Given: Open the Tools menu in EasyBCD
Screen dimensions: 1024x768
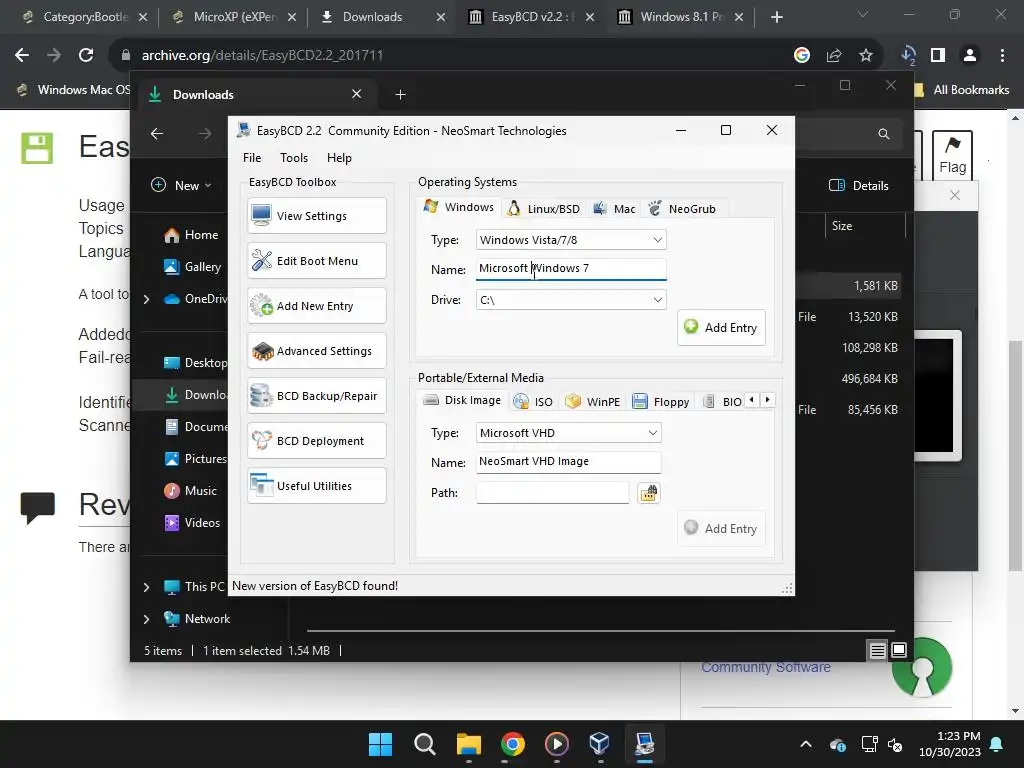Looking at the screenshot, I should click(294, 157).
